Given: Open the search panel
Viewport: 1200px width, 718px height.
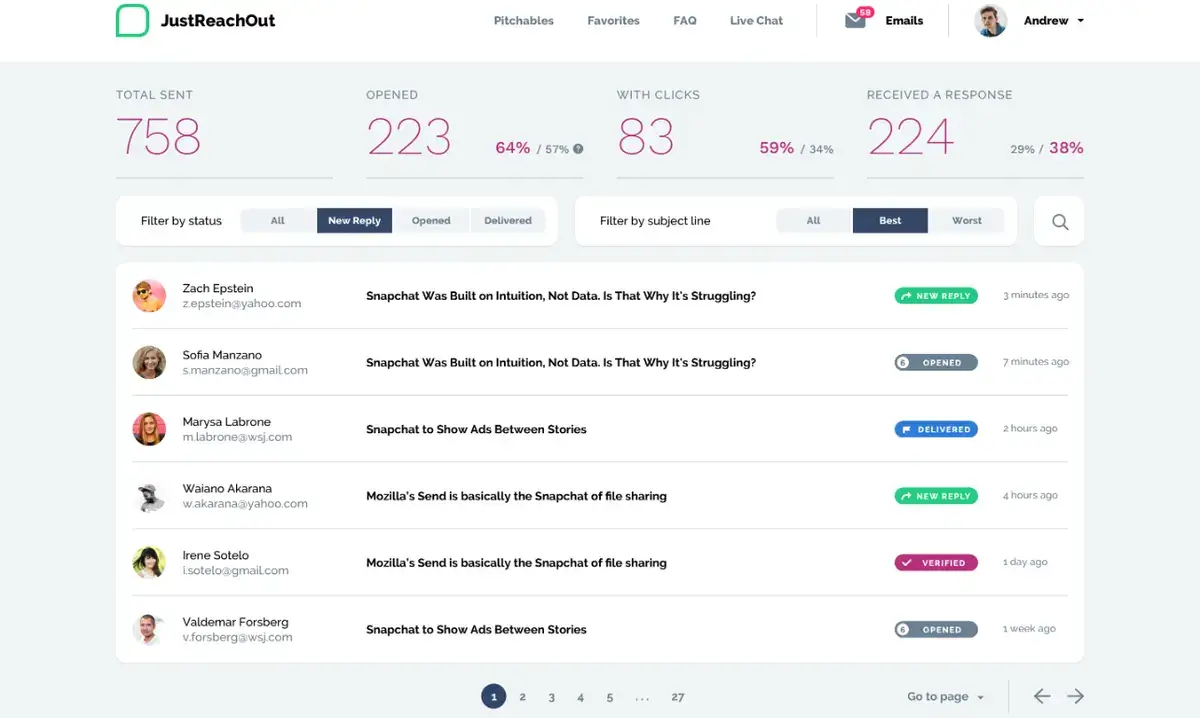Looking at the screenshot, I should 1058,221.
